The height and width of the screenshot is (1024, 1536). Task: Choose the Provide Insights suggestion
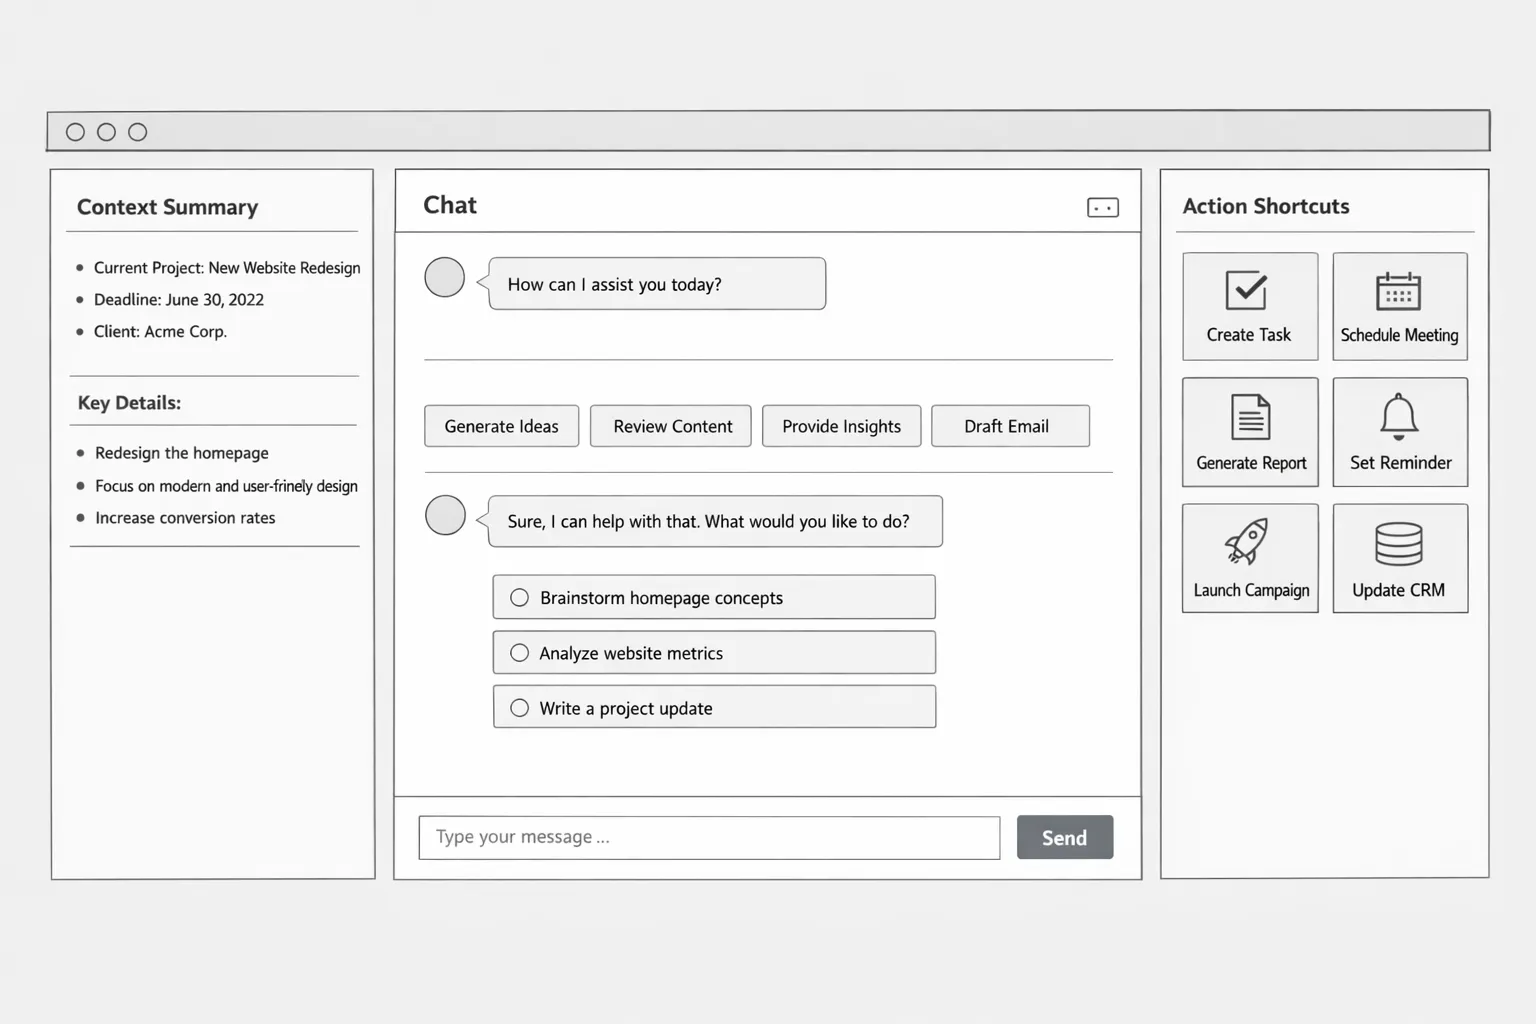coord(841,426)
